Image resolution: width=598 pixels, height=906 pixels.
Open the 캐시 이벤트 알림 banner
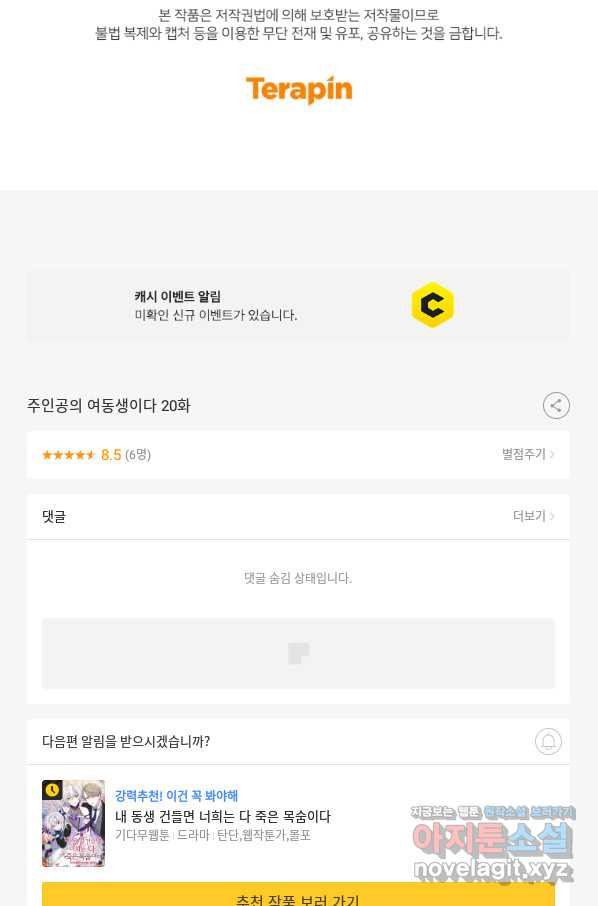(x=298, y=305)
